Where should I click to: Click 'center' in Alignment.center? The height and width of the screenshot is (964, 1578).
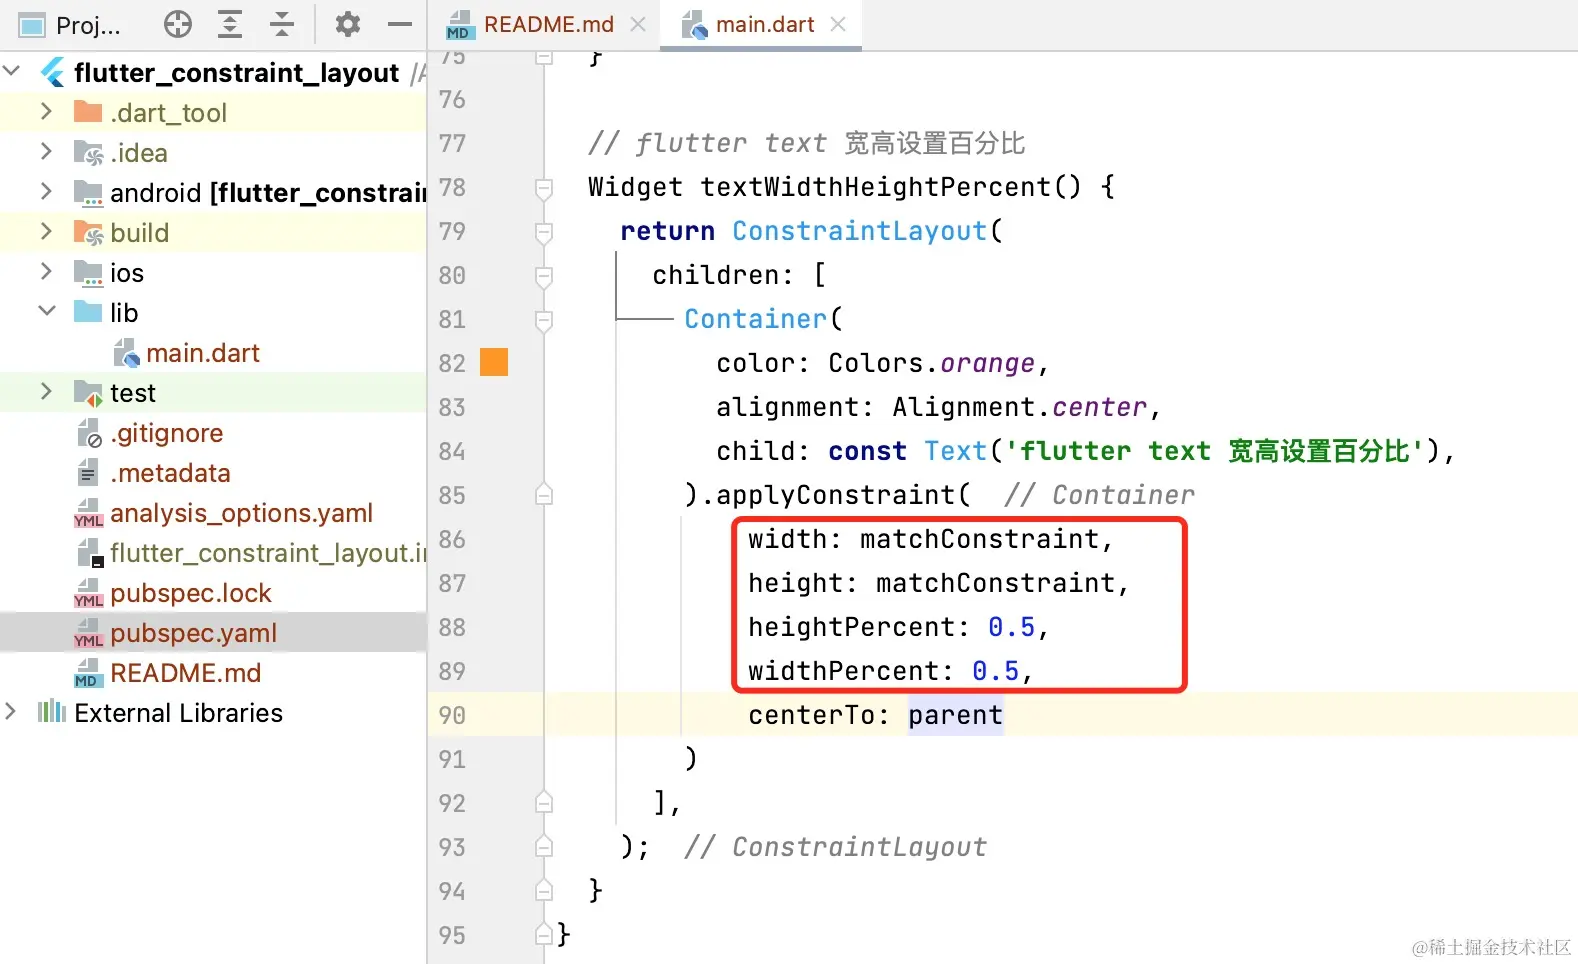[x=1100, y=407]
